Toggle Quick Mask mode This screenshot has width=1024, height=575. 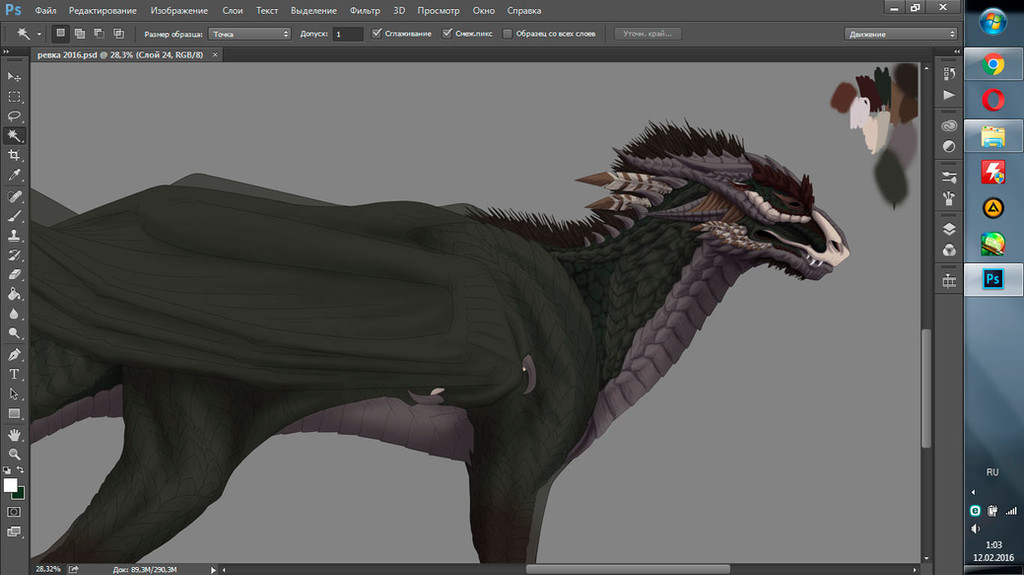coord(14,512)
